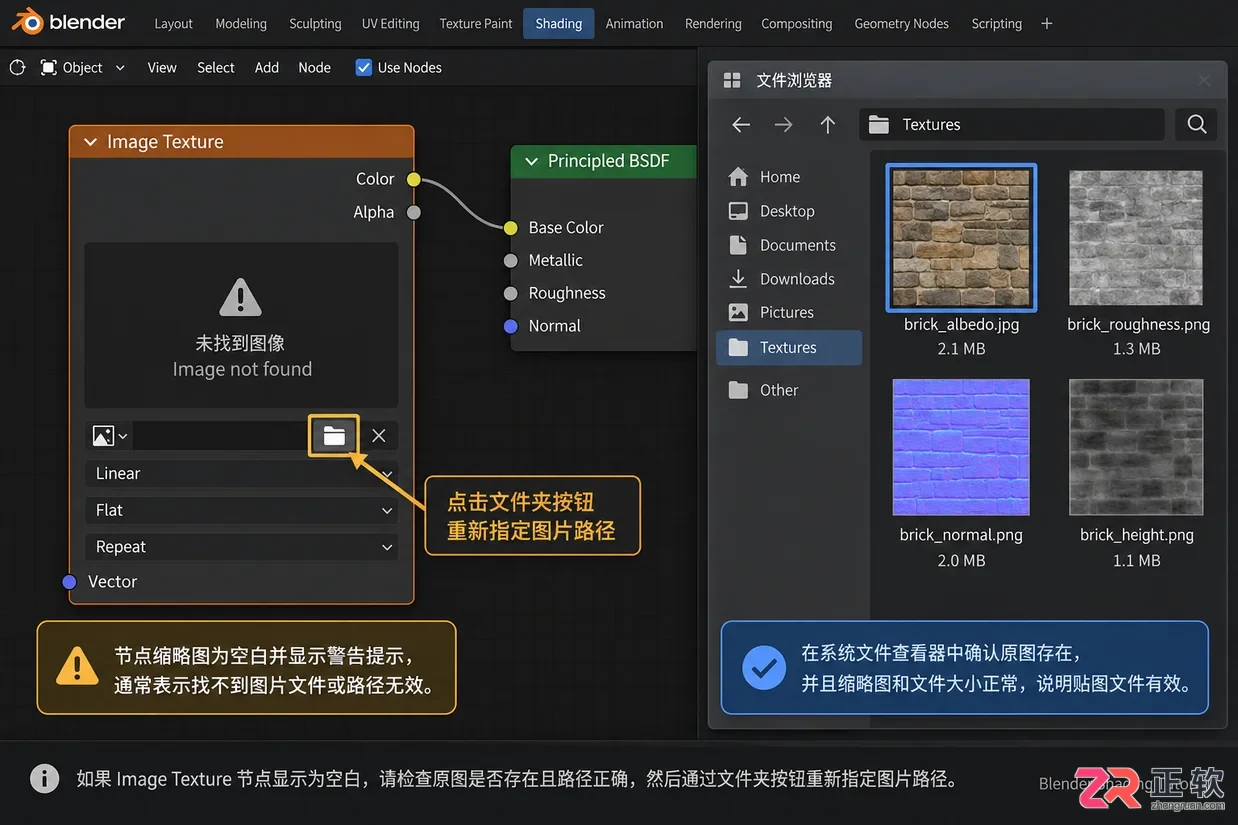Click the file browser grid icon

[x=732, y=80]
